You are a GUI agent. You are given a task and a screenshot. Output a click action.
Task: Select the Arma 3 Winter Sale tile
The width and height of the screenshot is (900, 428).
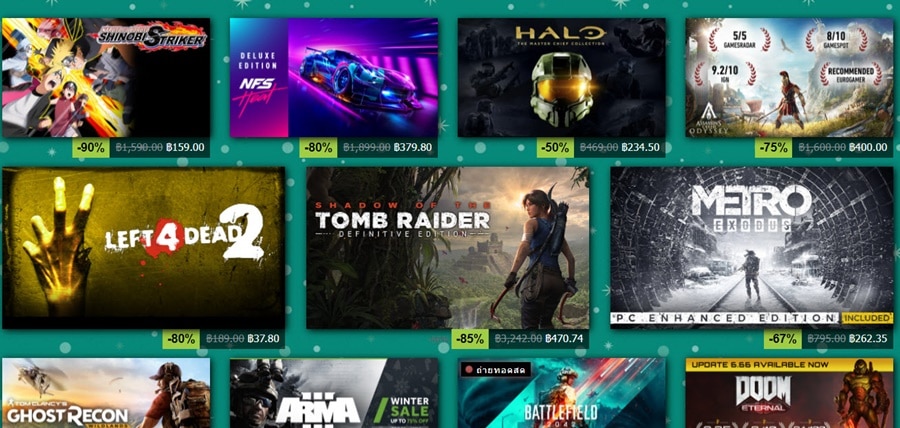334,393
